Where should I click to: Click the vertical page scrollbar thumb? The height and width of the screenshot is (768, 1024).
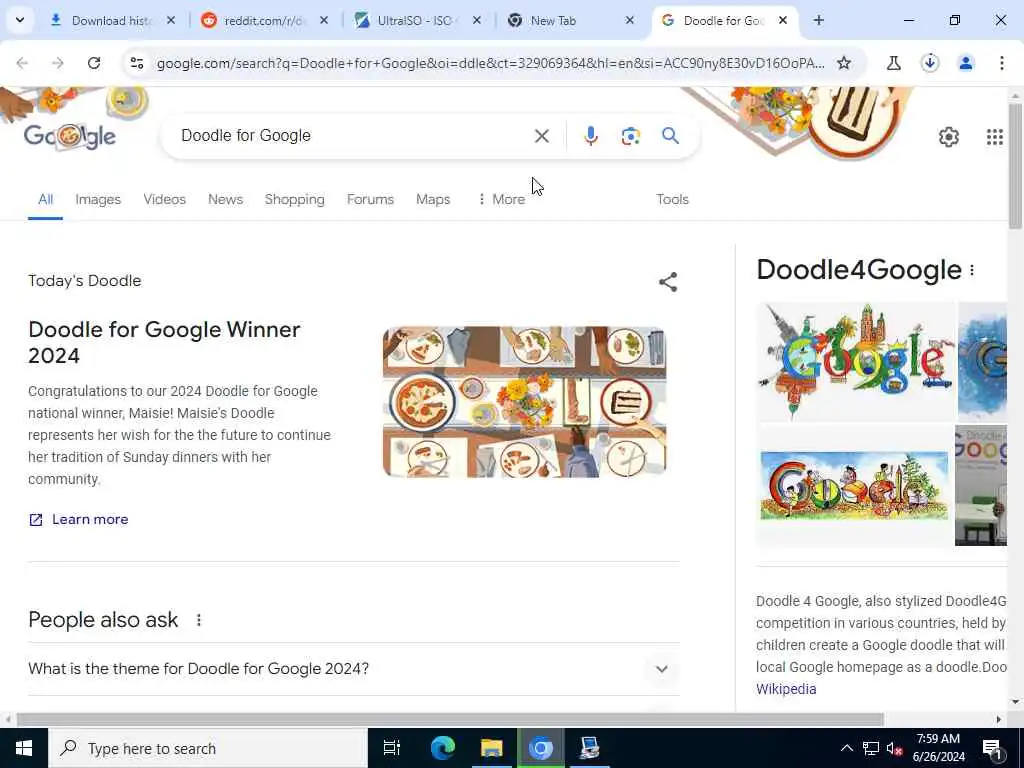(x=1015, y=165)
